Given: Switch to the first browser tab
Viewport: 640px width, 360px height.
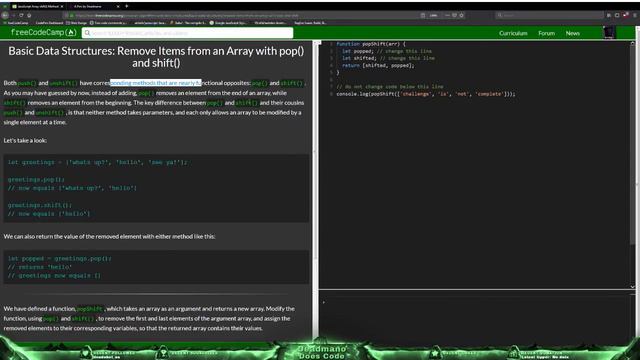Looking at the screenshot, I should (x=37, y=7).
